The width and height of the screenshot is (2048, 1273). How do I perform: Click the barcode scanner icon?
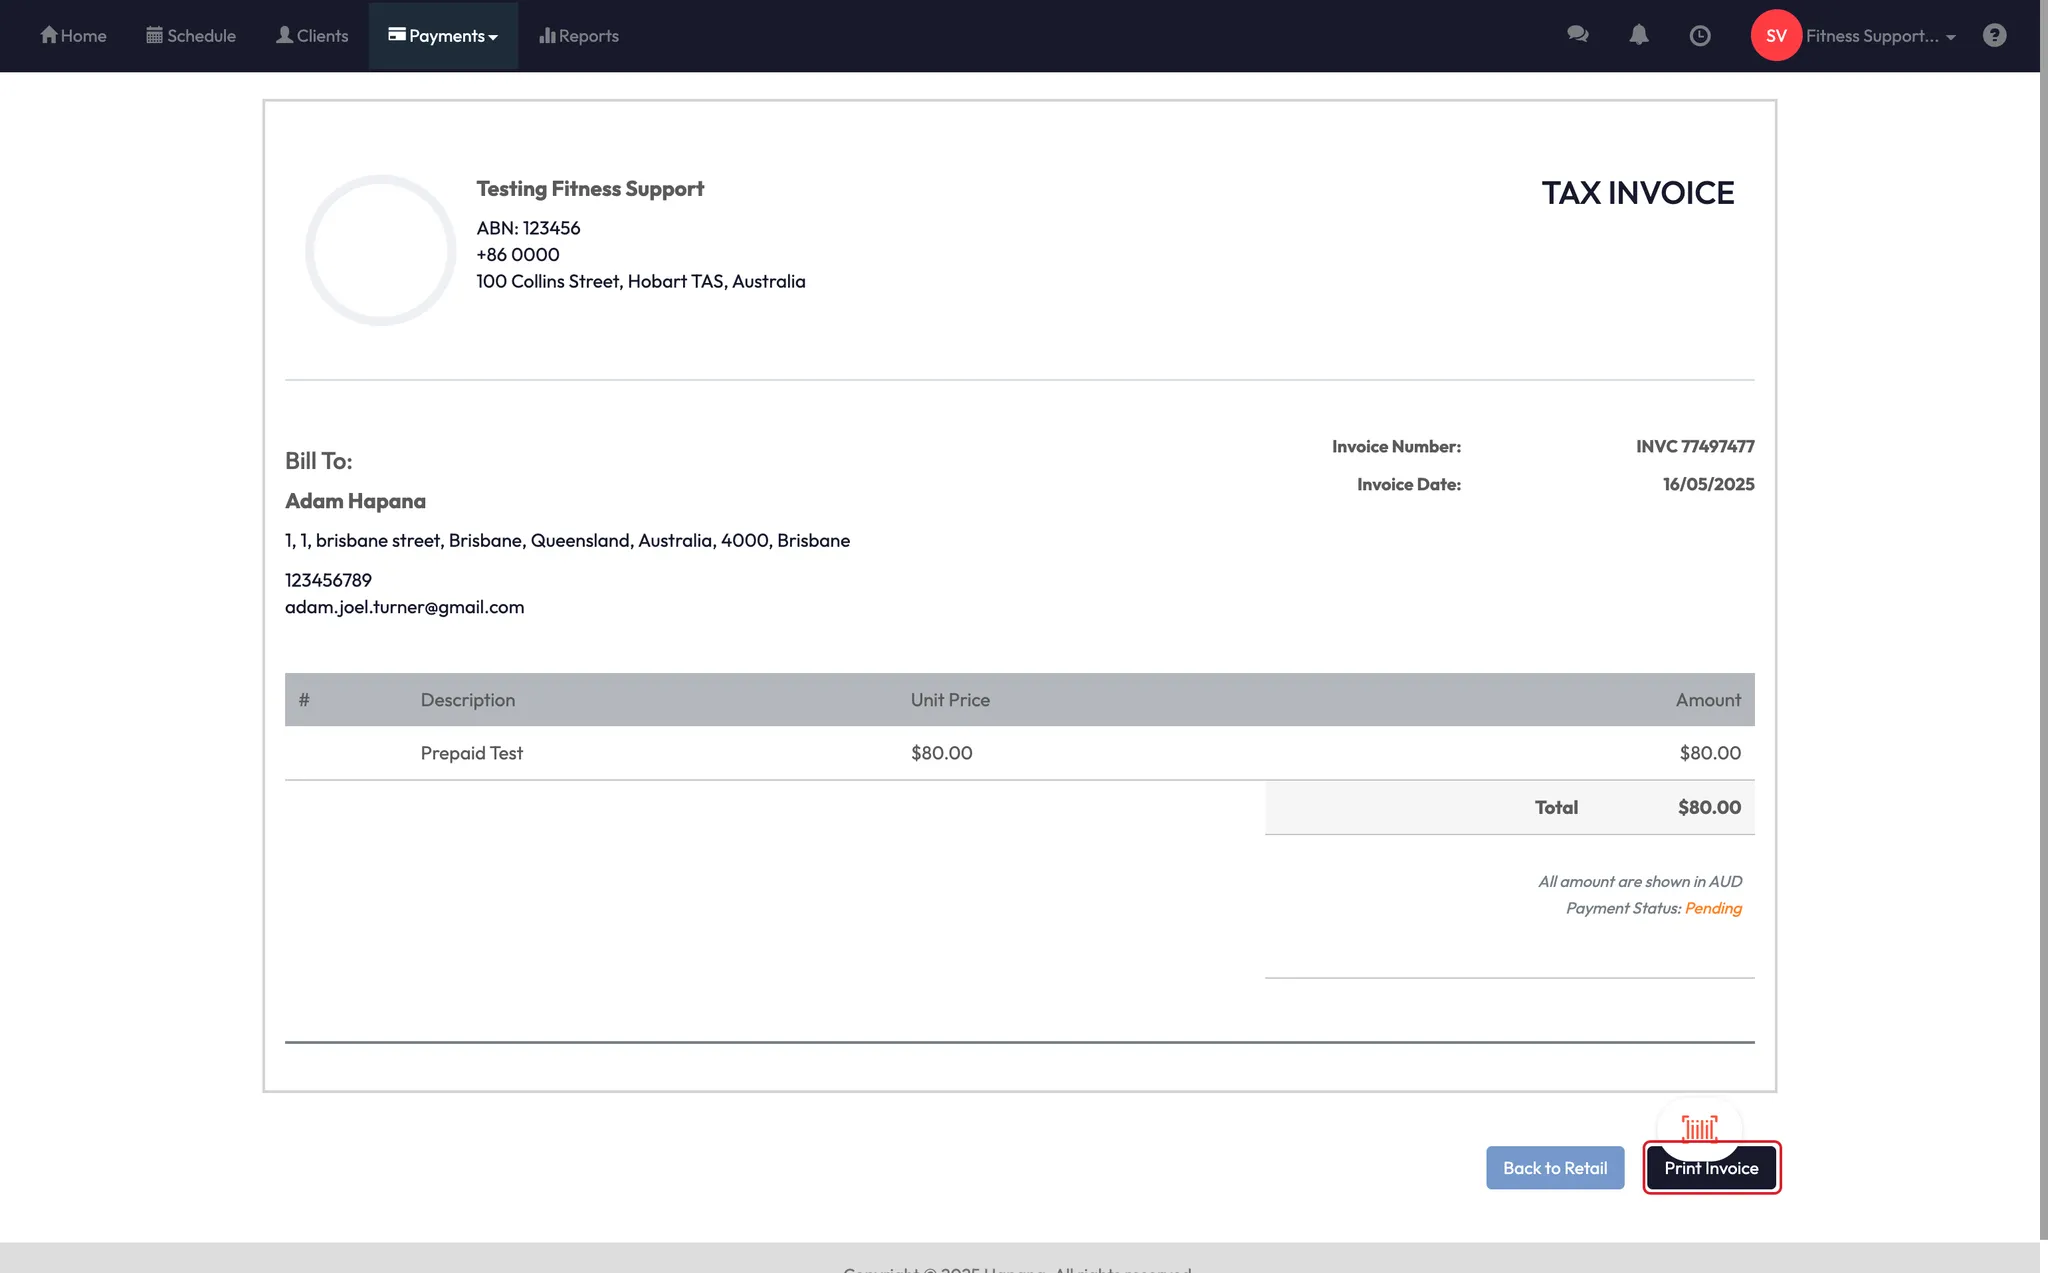pos(1699,1127)
